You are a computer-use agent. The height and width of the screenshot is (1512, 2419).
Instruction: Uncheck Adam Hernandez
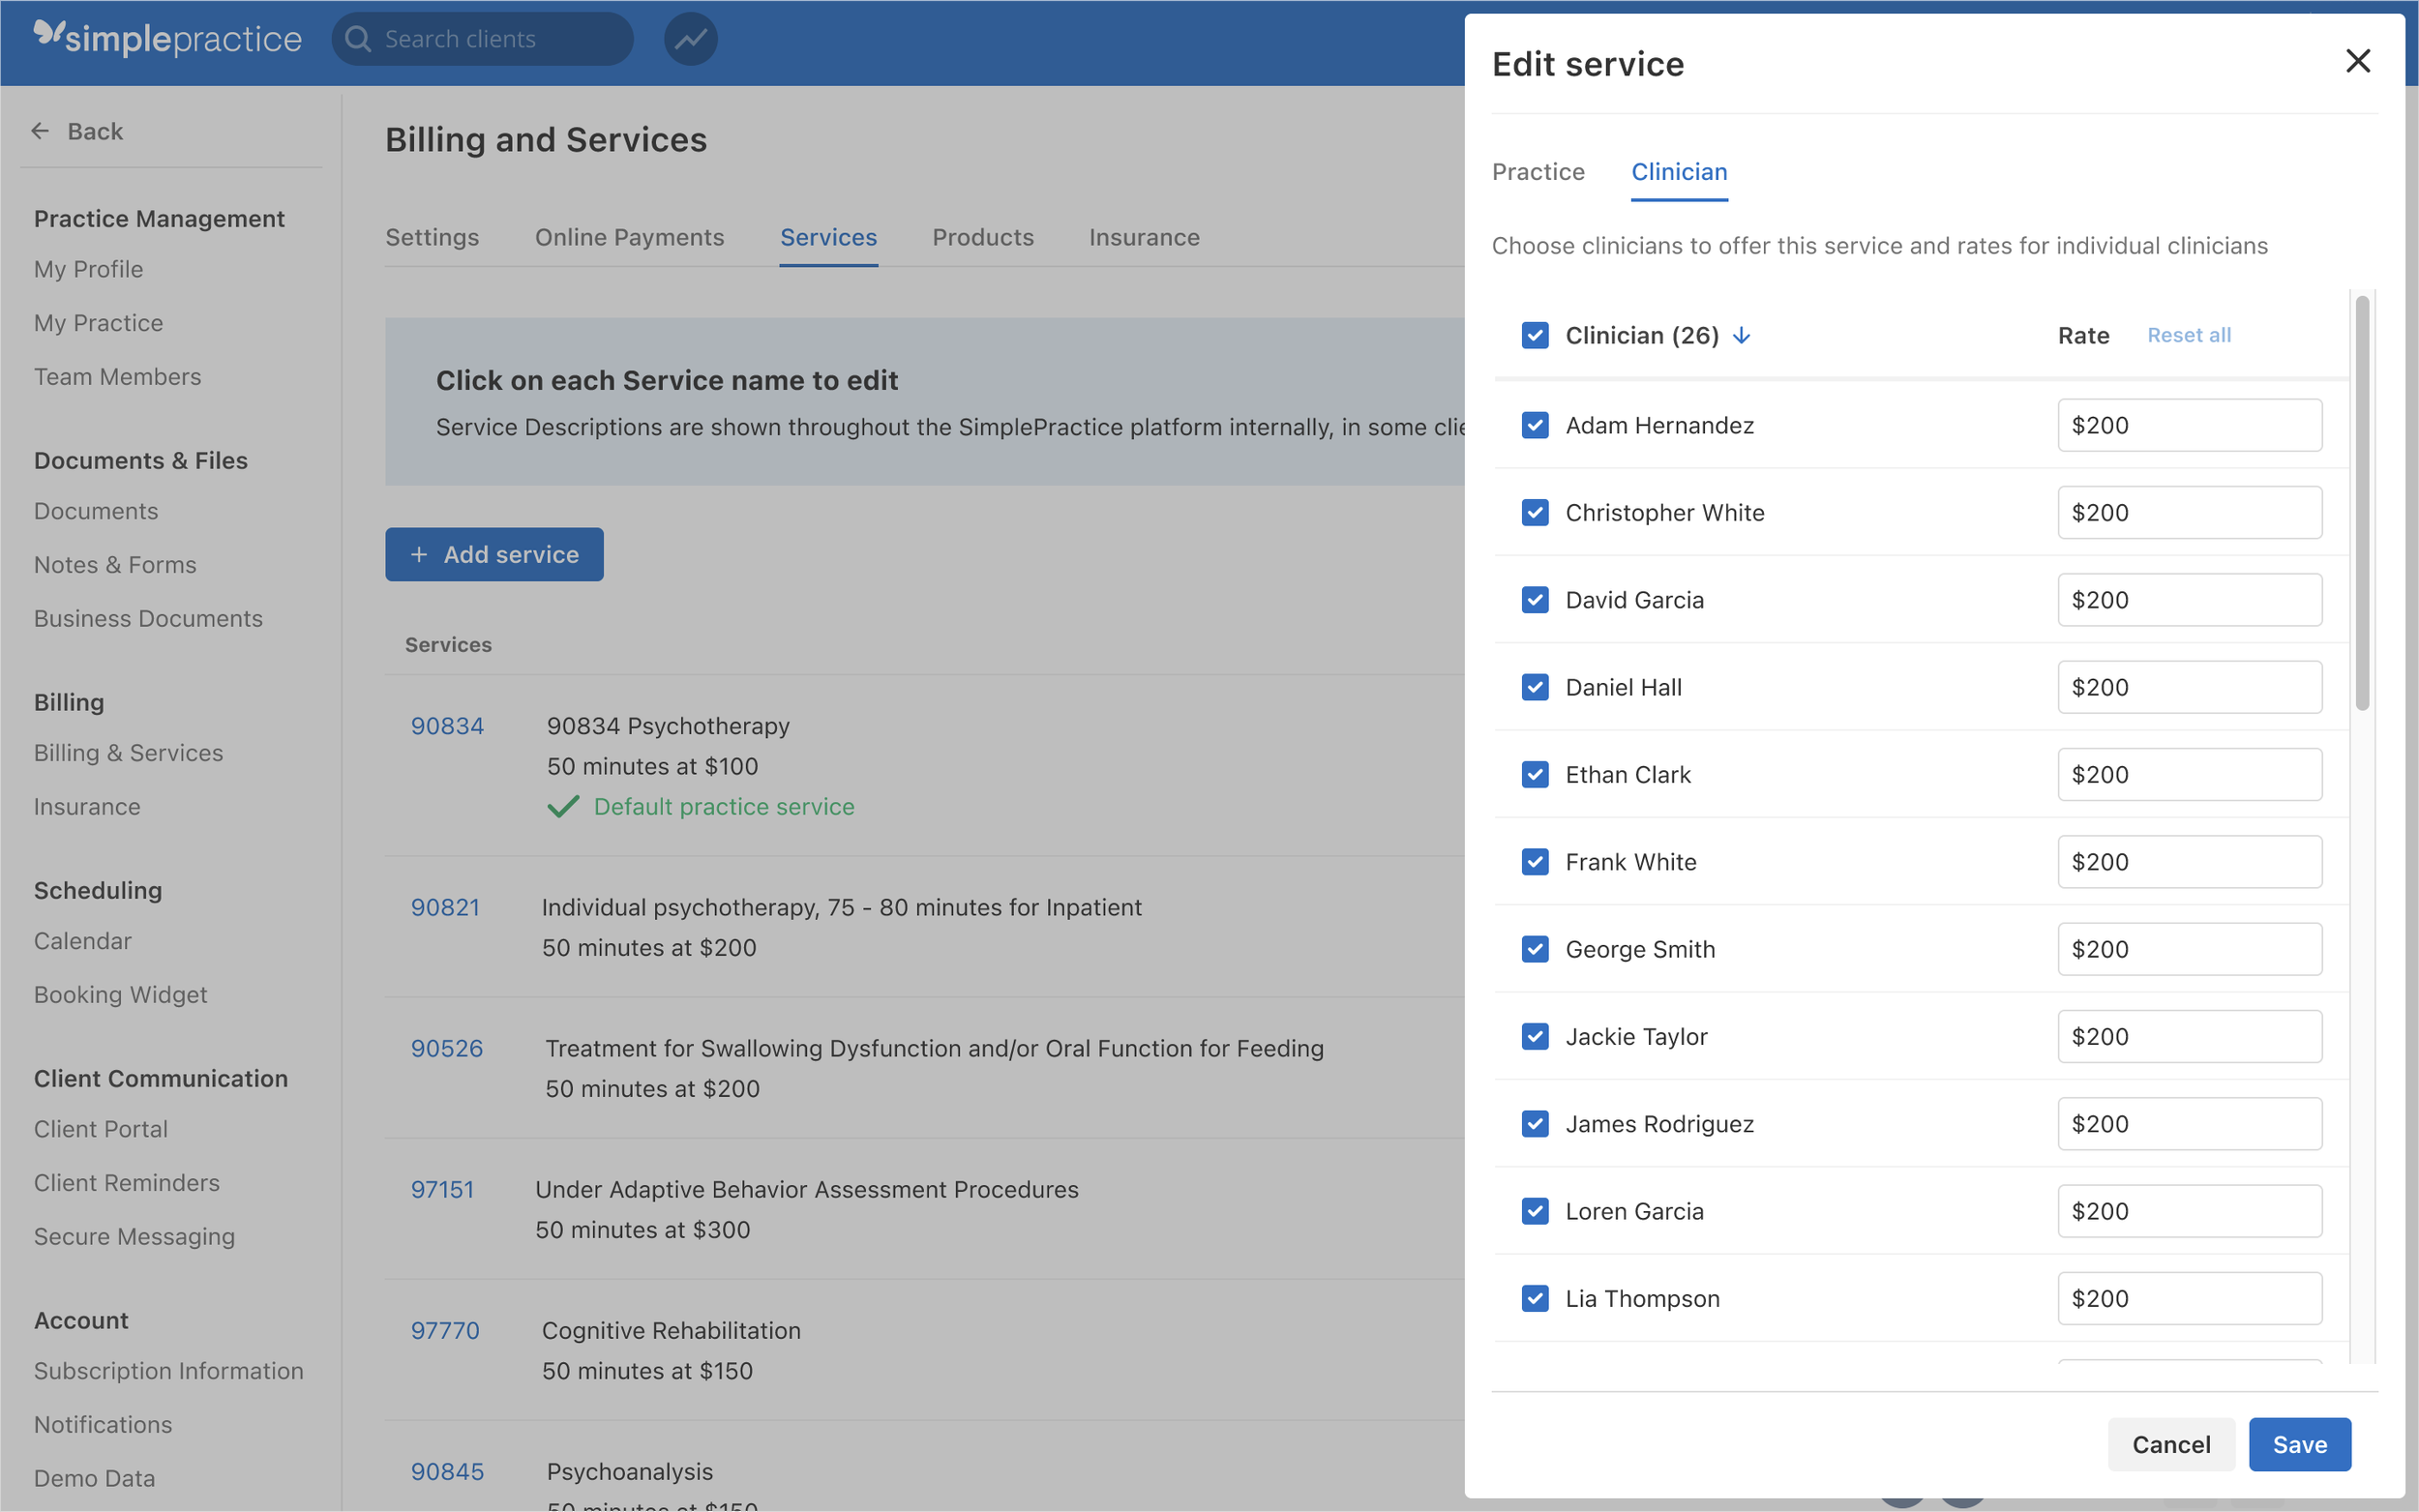pyautogui.click(x=1535, y=425)
